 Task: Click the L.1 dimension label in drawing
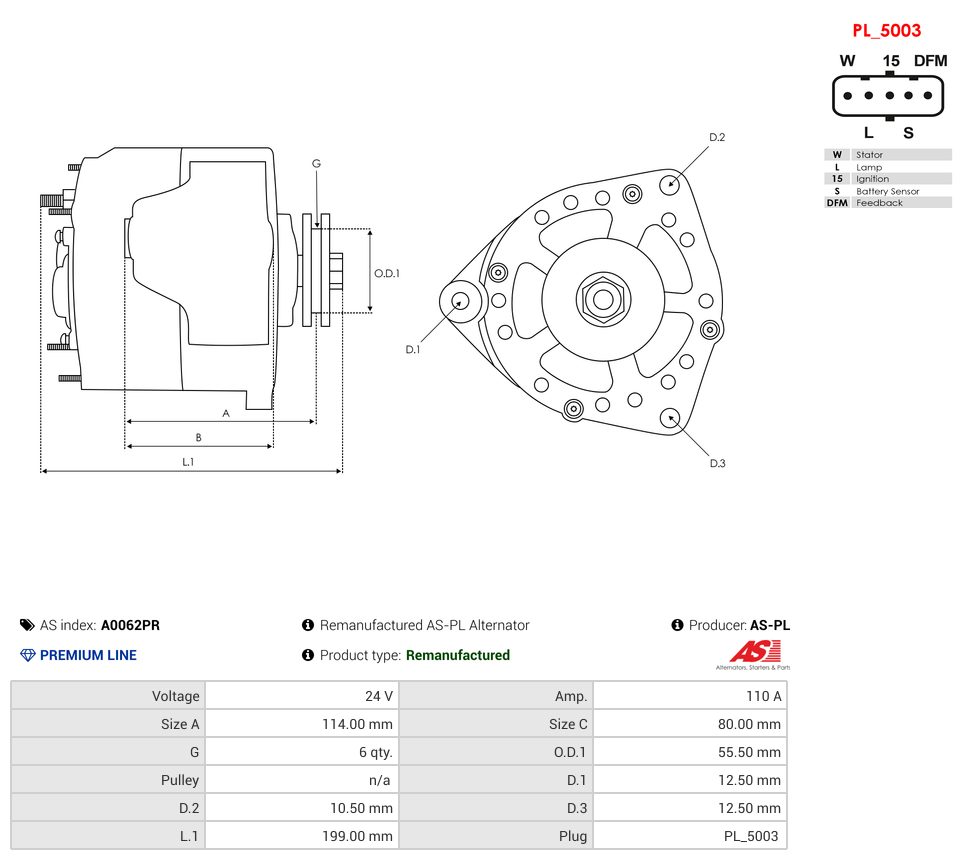pos(188,462)
